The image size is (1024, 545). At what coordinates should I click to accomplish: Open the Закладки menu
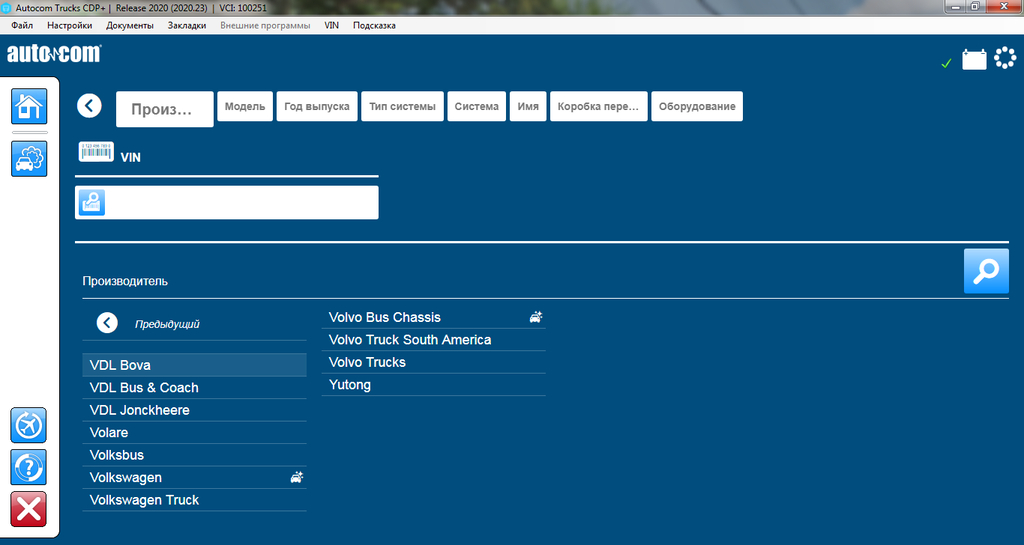tap(187, 25)
